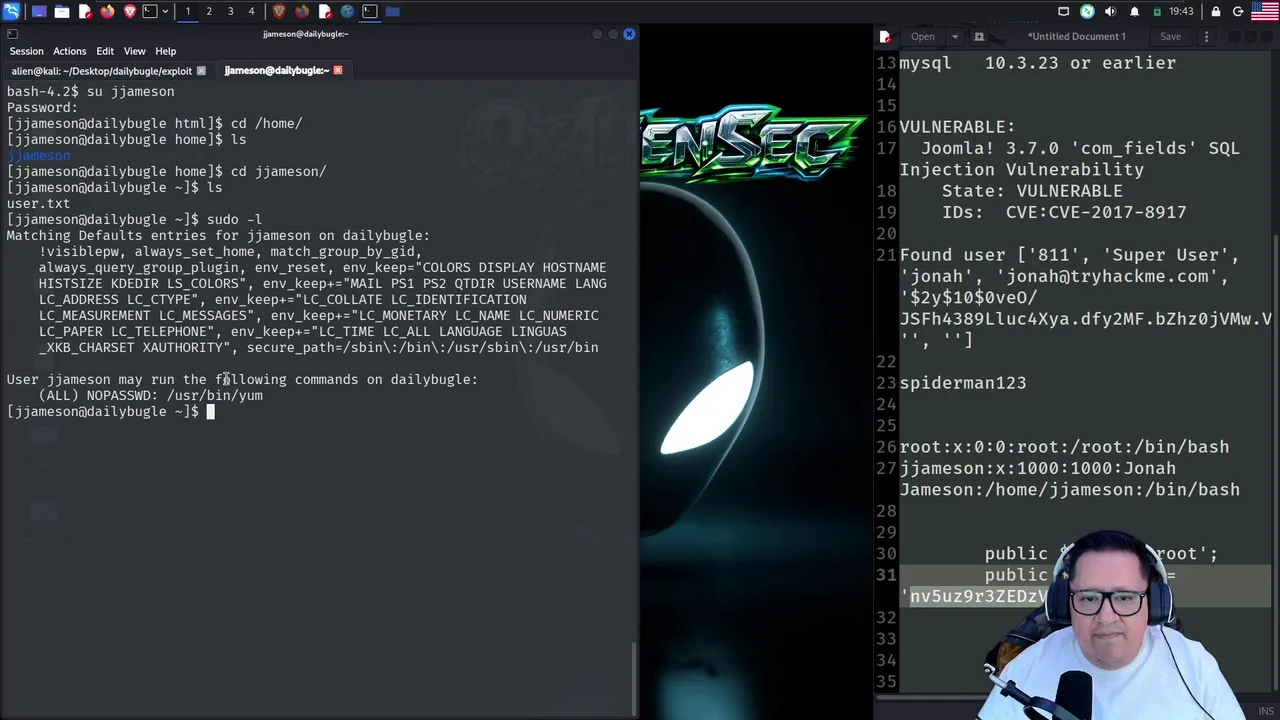Click the 'sudo -l' command in terminal
Viewport: 1280px width, 720px height.
pyautogui.click(x=234, y=220)
